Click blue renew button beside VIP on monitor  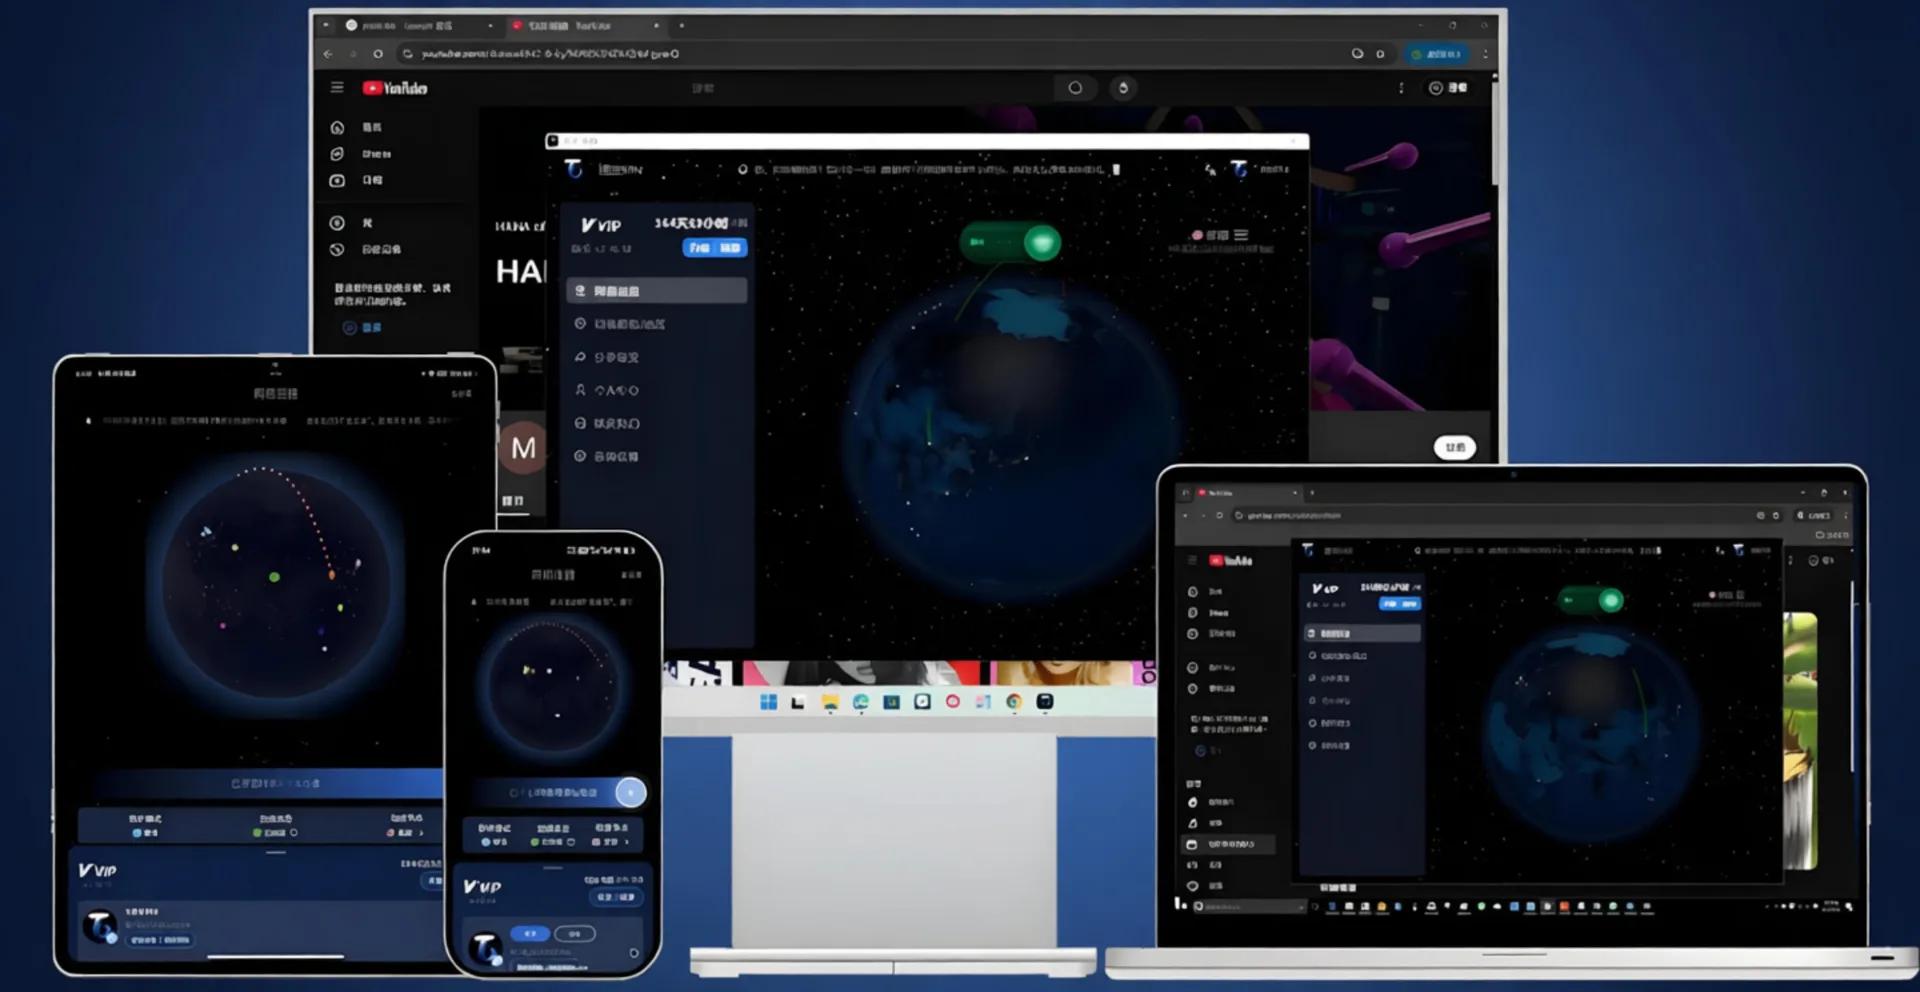pyautogui.click(x=714, y=248)
